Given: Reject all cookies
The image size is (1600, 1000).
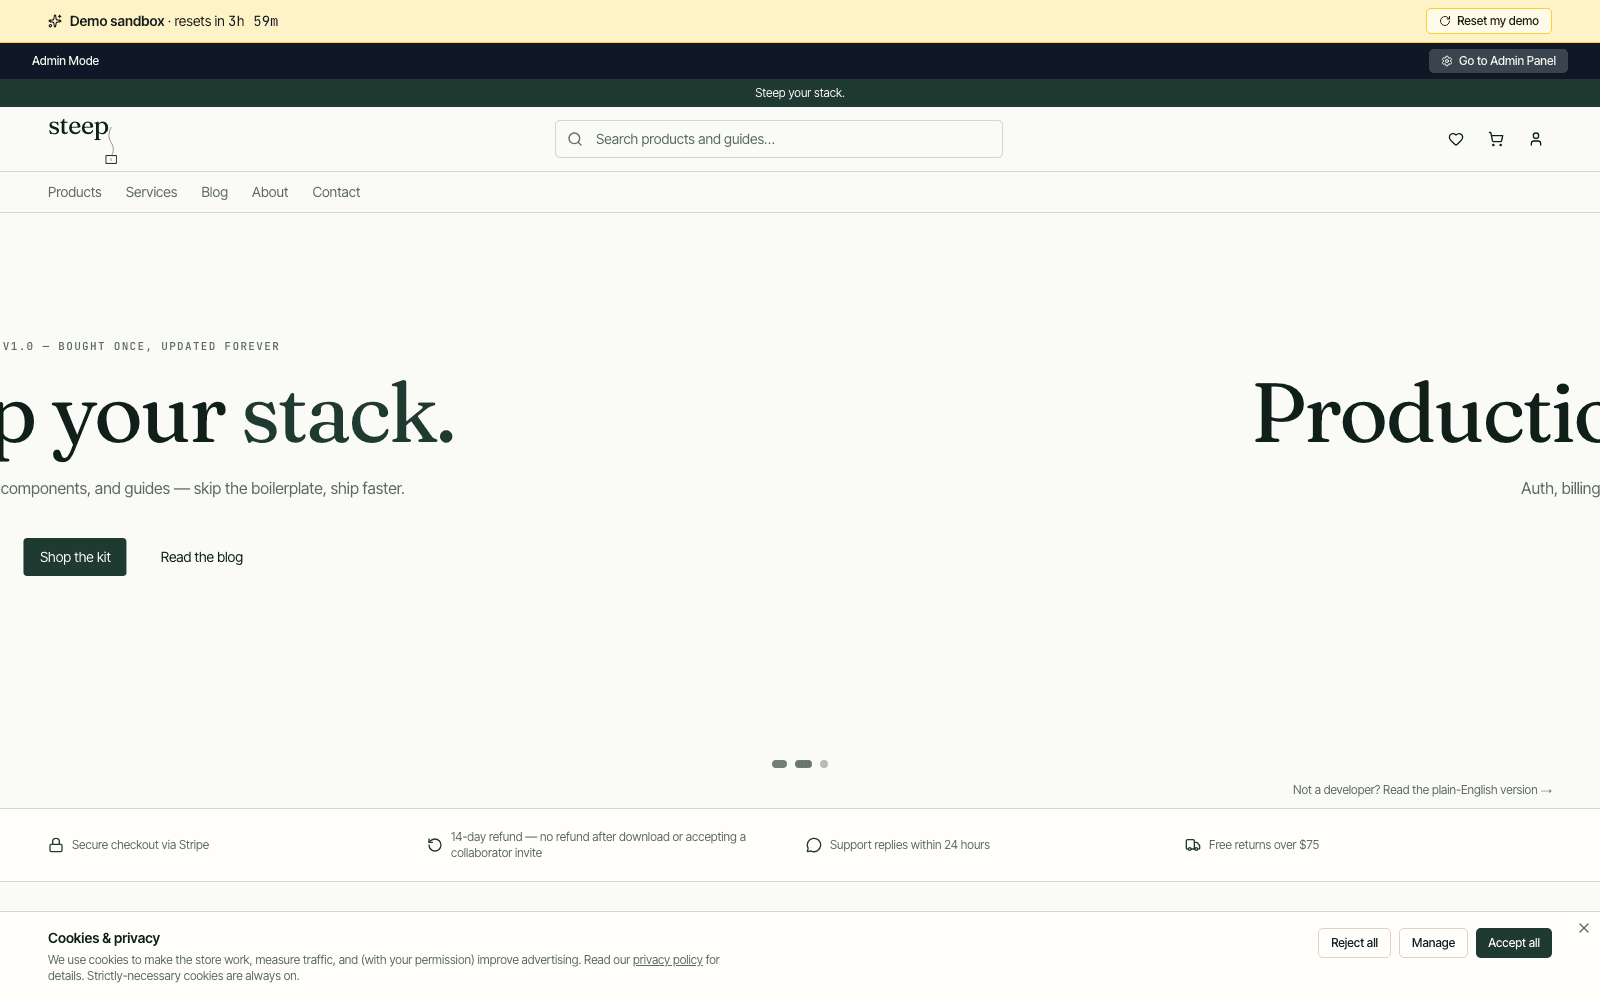Looking at the screenshot, I should 1354,943.
